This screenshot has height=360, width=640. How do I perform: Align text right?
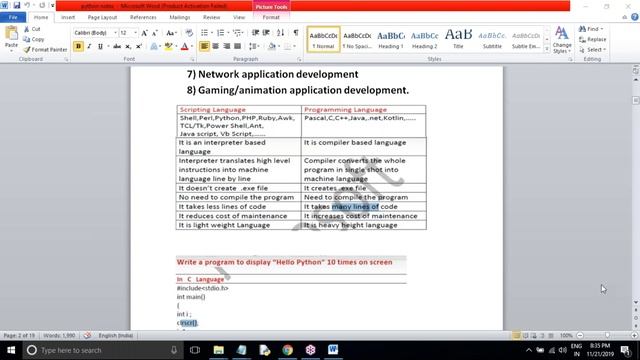pyautogui.click(x=227, y=46)
